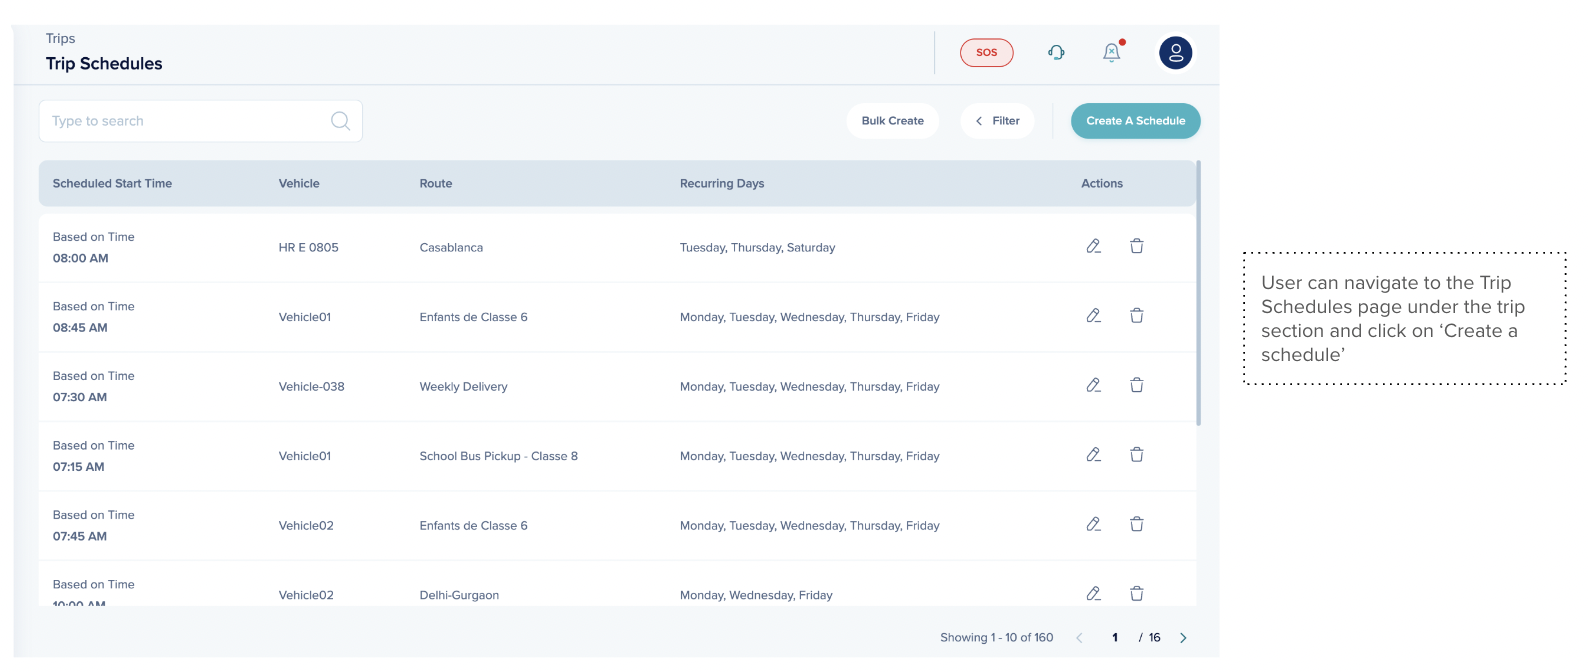
Task: Click the Bulk Create button
Action: (892, 121)
